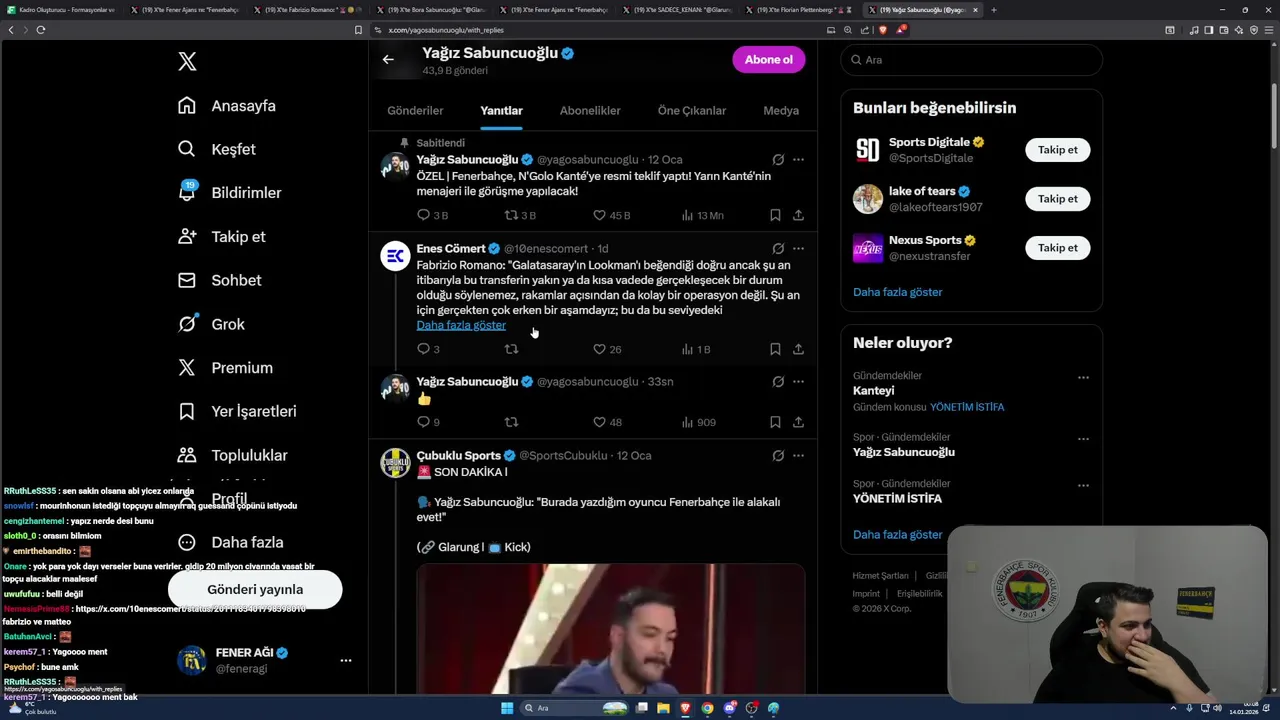Screen dimensions: 1280x720
Task: Open more options on Çubuklu Sports tweet
Action: point(798,456)
